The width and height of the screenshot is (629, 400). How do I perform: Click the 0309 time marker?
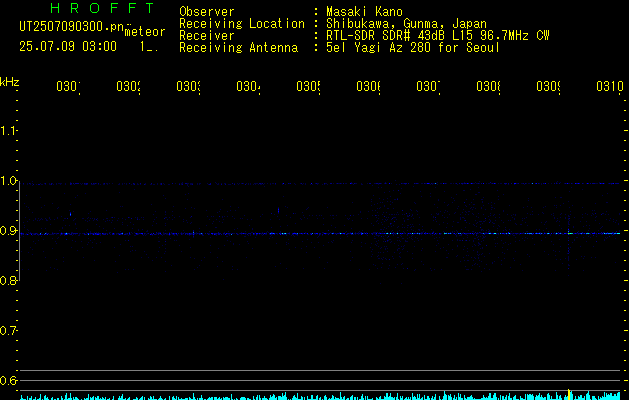[x=548, y=87]
